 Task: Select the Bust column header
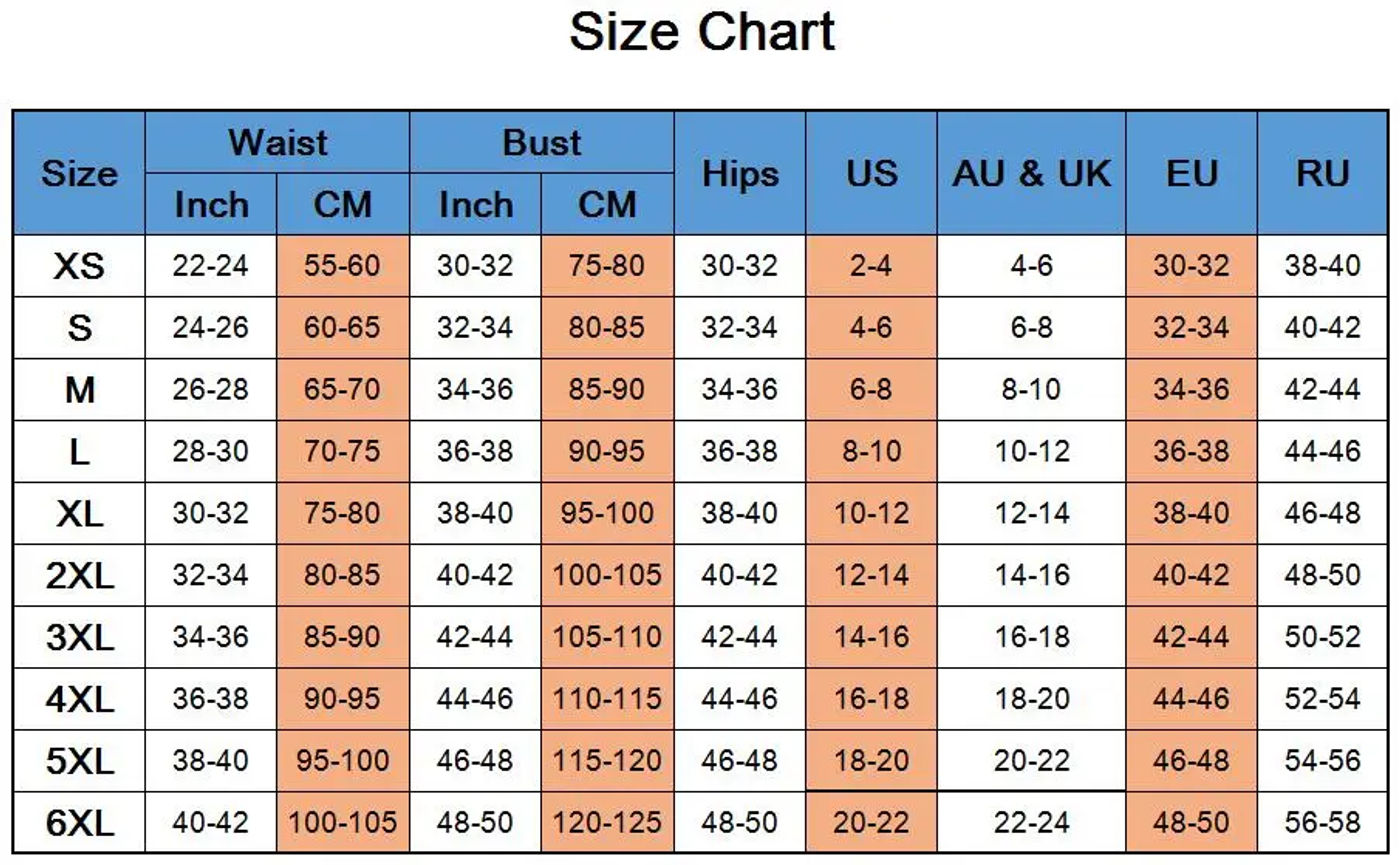coord(541,142)
